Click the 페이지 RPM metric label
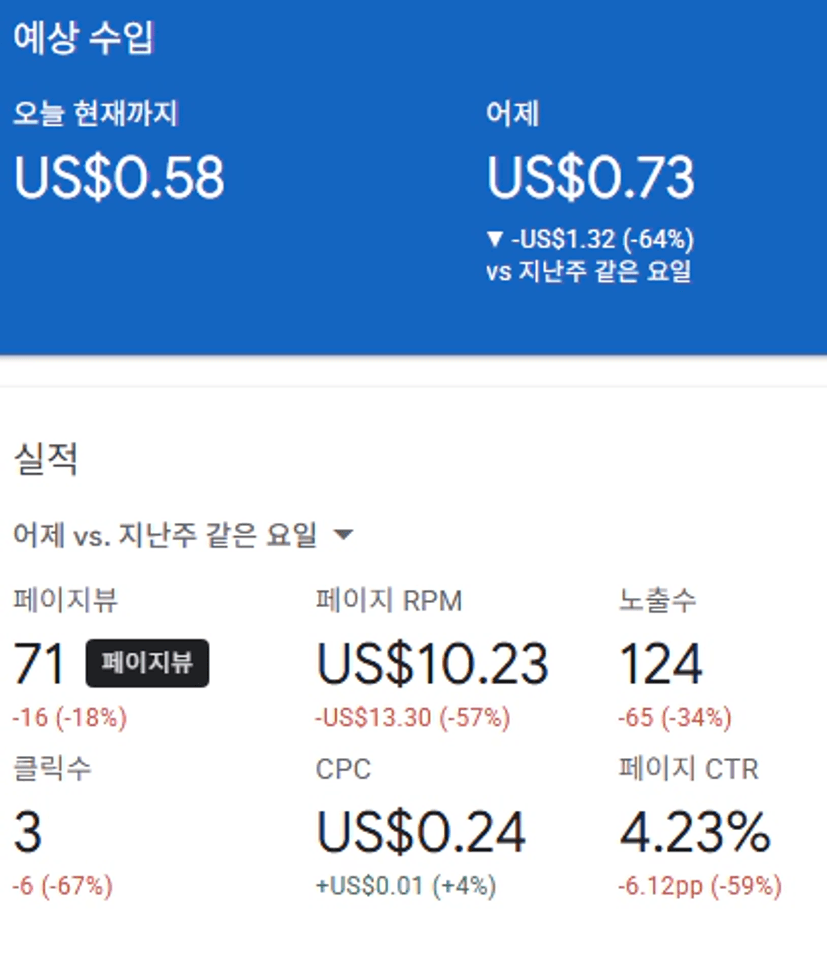 click(389, 601)
